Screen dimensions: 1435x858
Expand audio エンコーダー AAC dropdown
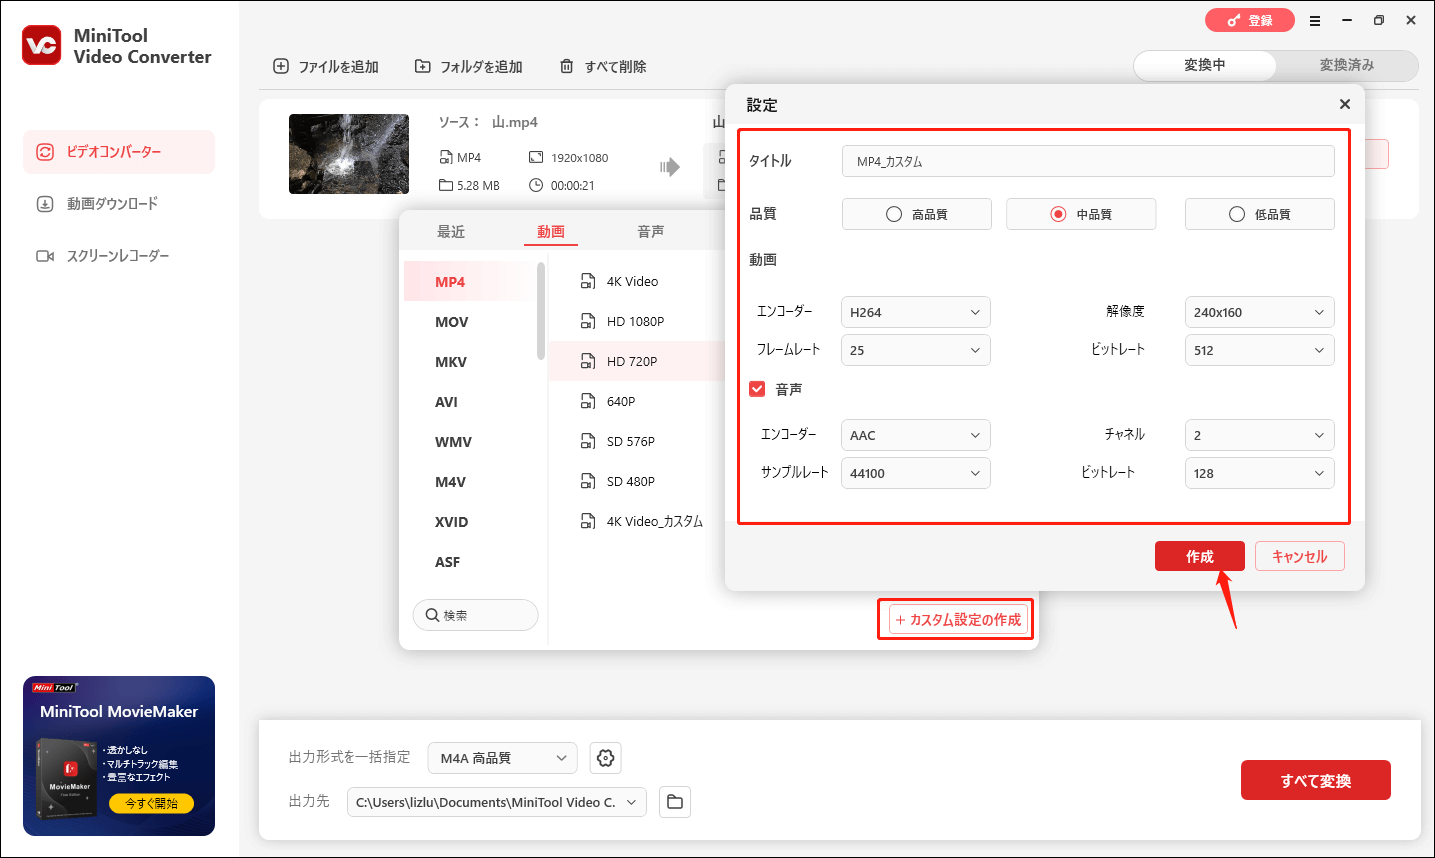pyautogui.click(x=916, y=435)
